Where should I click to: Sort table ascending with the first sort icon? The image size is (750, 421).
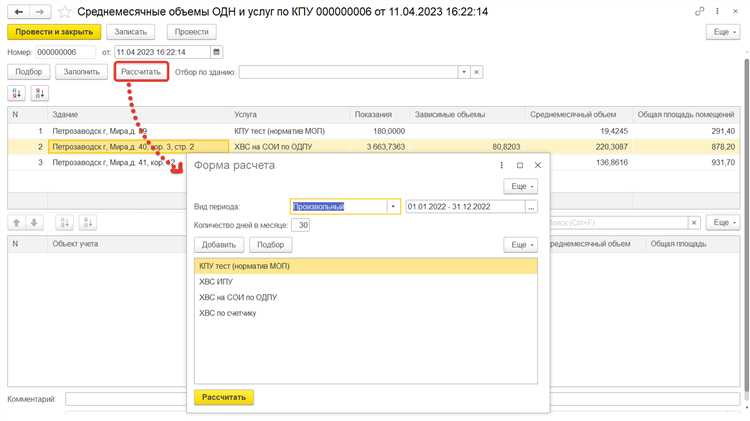17,93
